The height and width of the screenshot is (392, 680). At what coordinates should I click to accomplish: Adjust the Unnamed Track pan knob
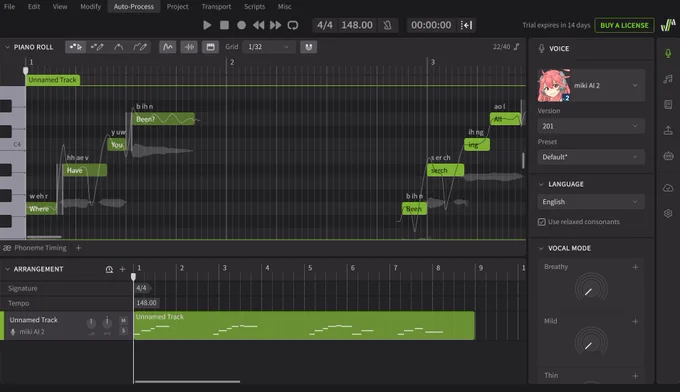[x=107, y=322]
